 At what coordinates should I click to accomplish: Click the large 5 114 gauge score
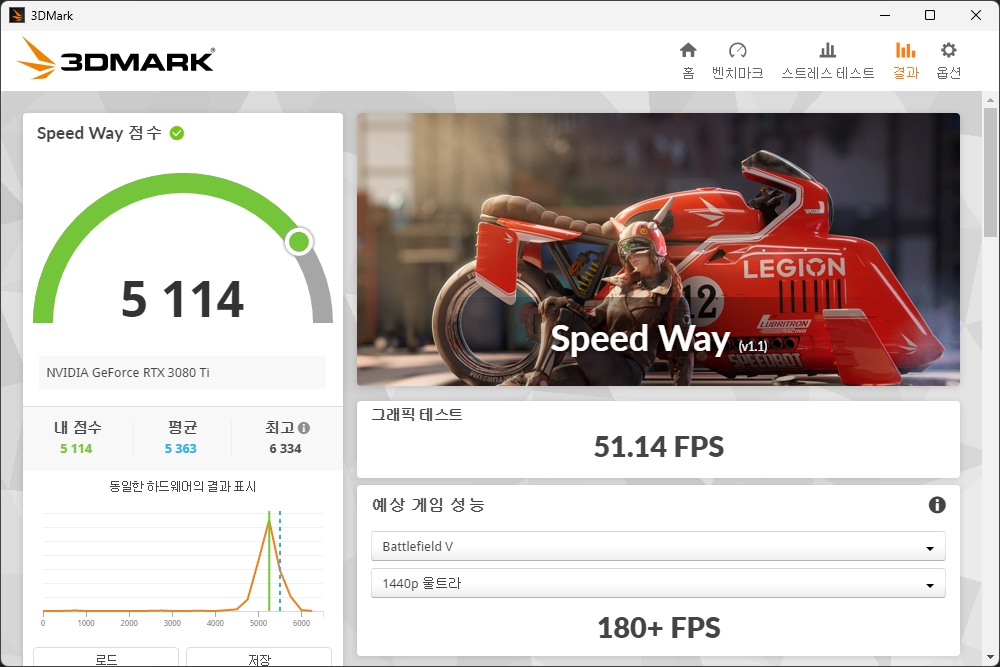point(182,299)
